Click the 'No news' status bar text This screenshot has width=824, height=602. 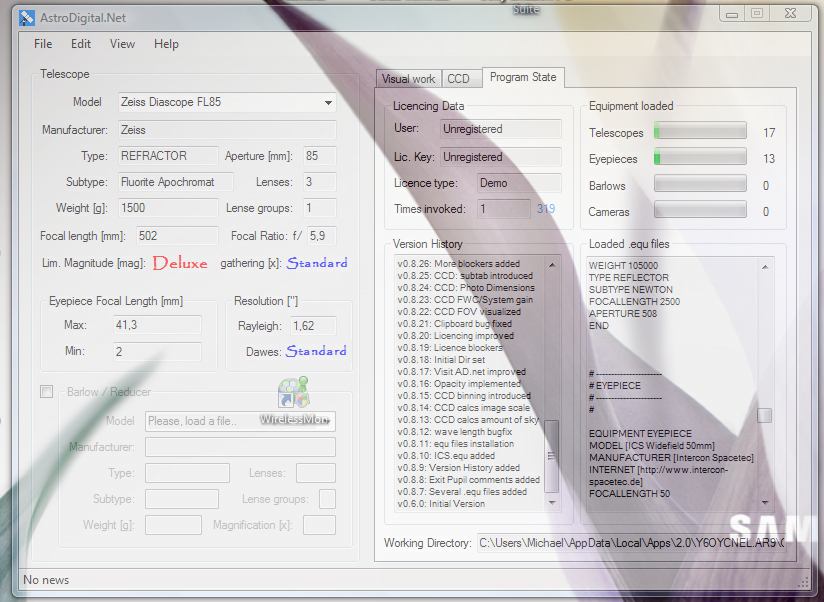point(46,580)
